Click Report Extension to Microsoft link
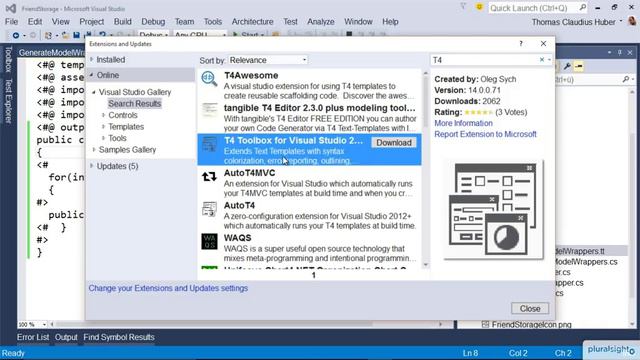This screenshot has width=640, height=360. tap(485, 134)
